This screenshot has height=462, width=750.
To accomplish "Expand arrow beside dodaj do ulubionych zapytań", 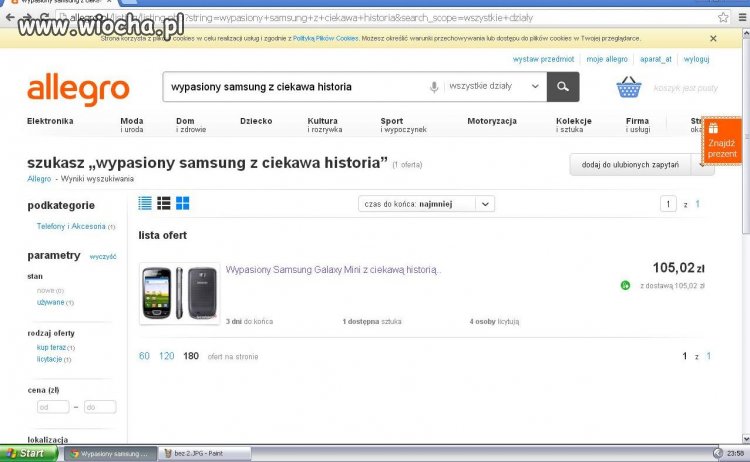I will pos(702,165).
